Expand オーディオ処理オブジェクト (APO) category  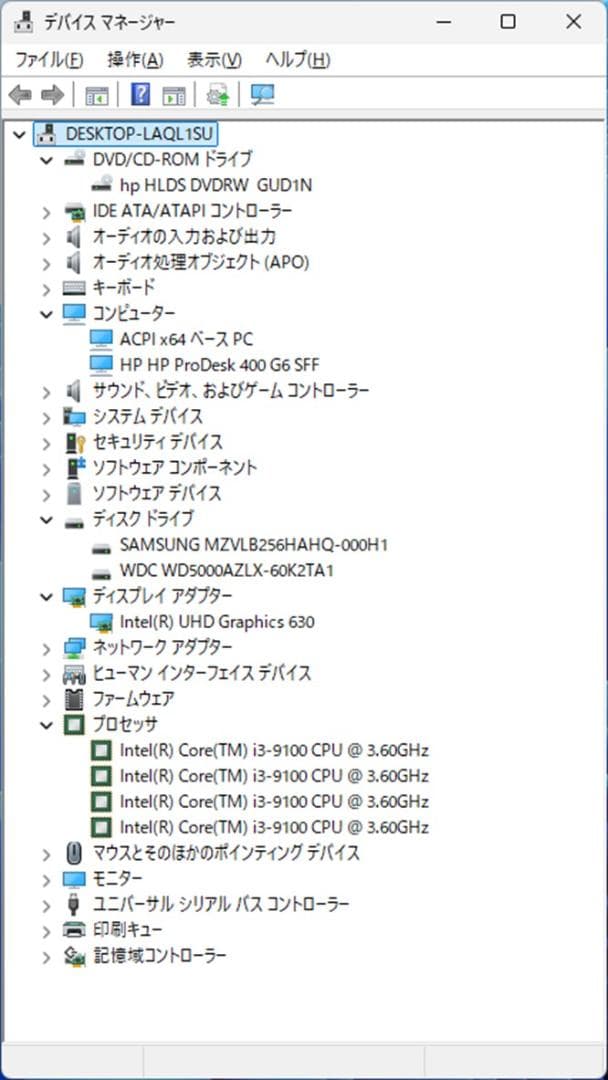[46, 263]
